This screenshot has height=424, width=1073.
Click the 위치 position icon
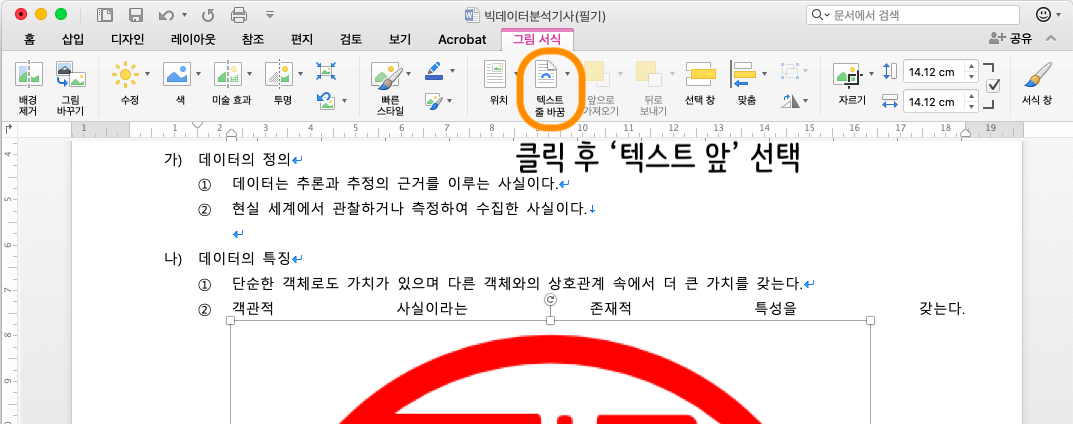tap(495, 74)
